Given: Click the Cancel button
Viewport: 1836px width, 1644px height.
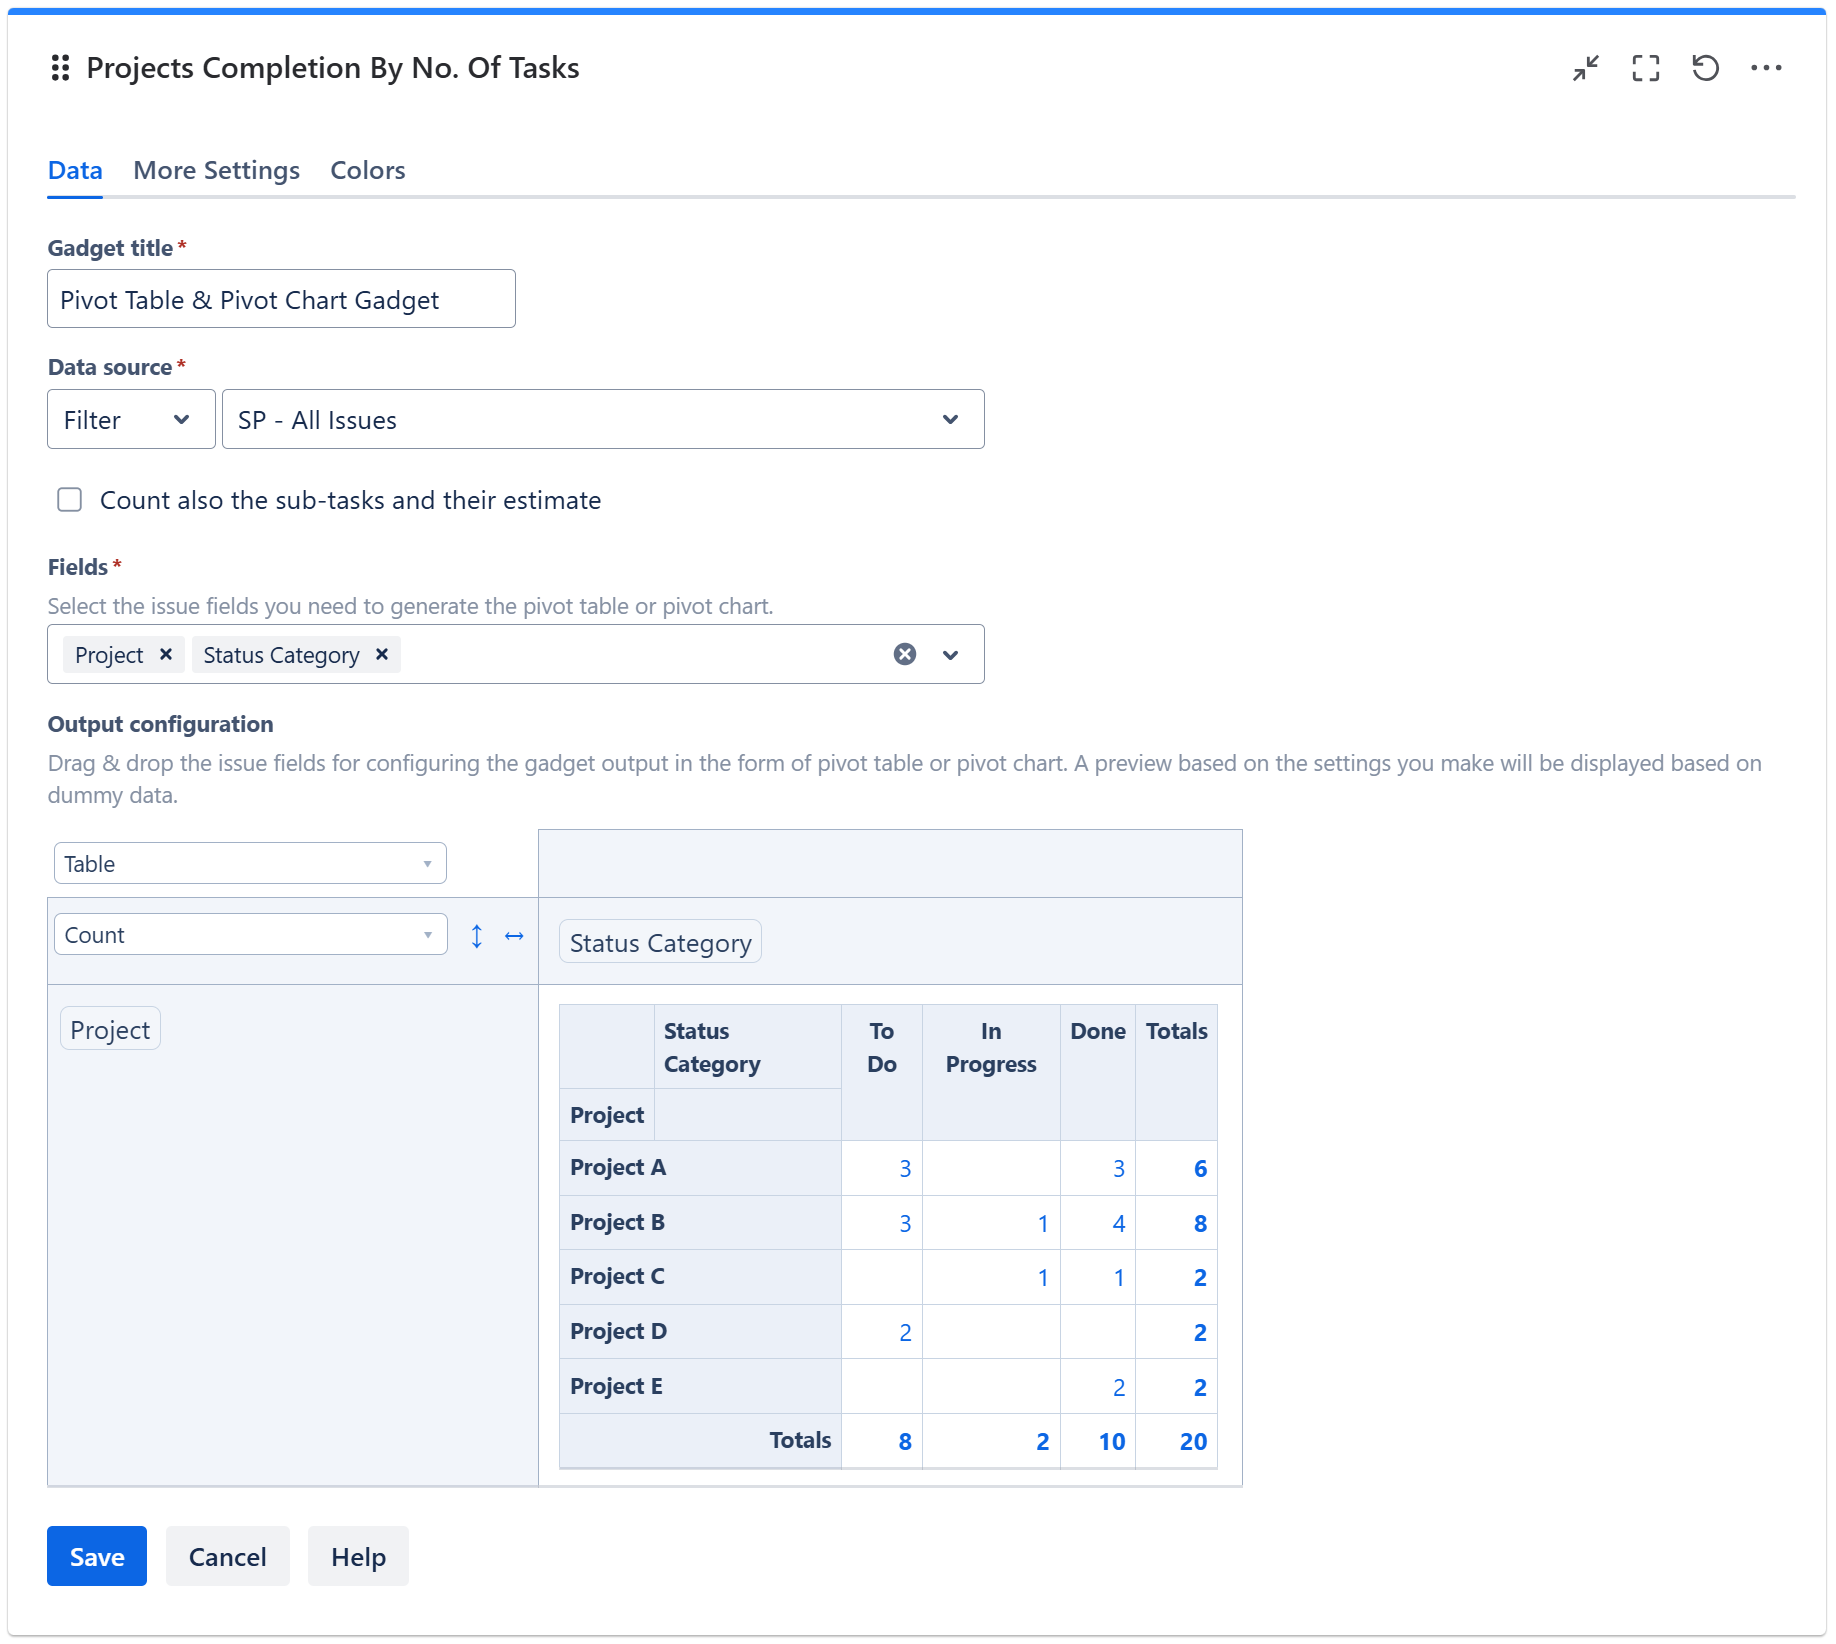Looking at the screenshot, I should point(227,1557).
